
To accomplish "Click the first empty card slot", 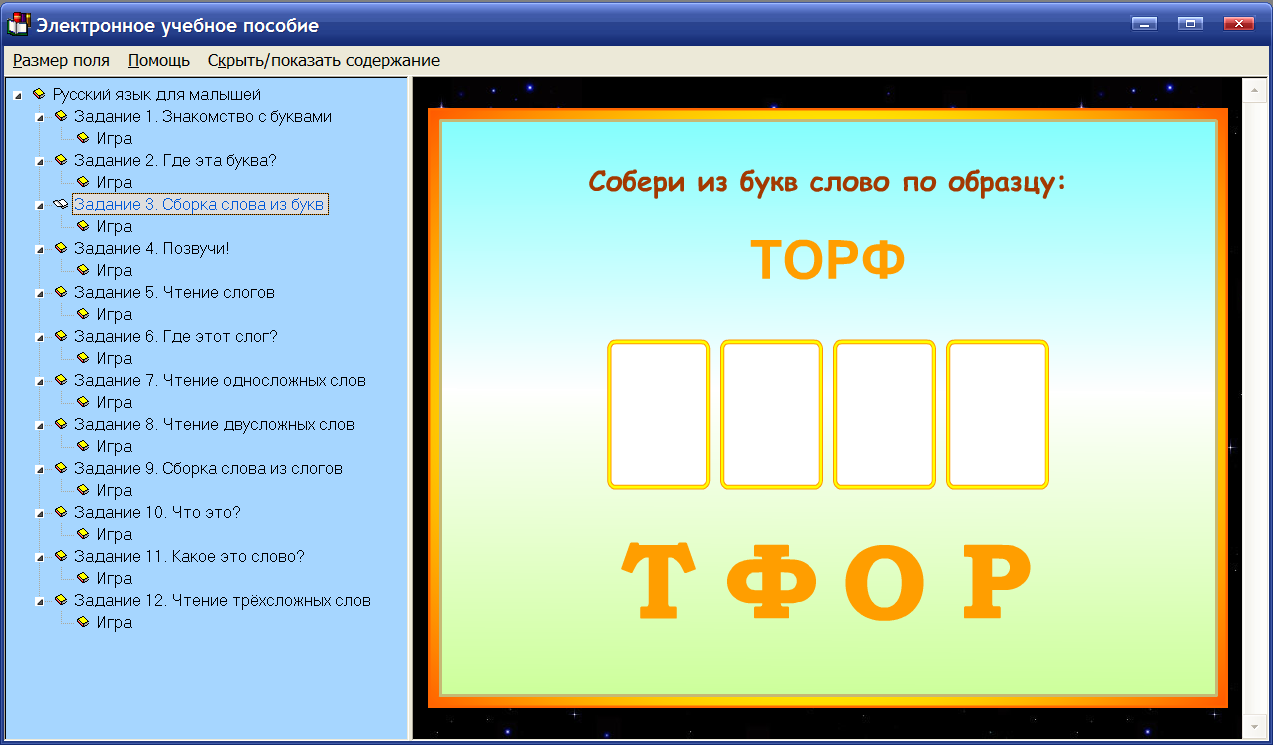I will tap(658, 414).
